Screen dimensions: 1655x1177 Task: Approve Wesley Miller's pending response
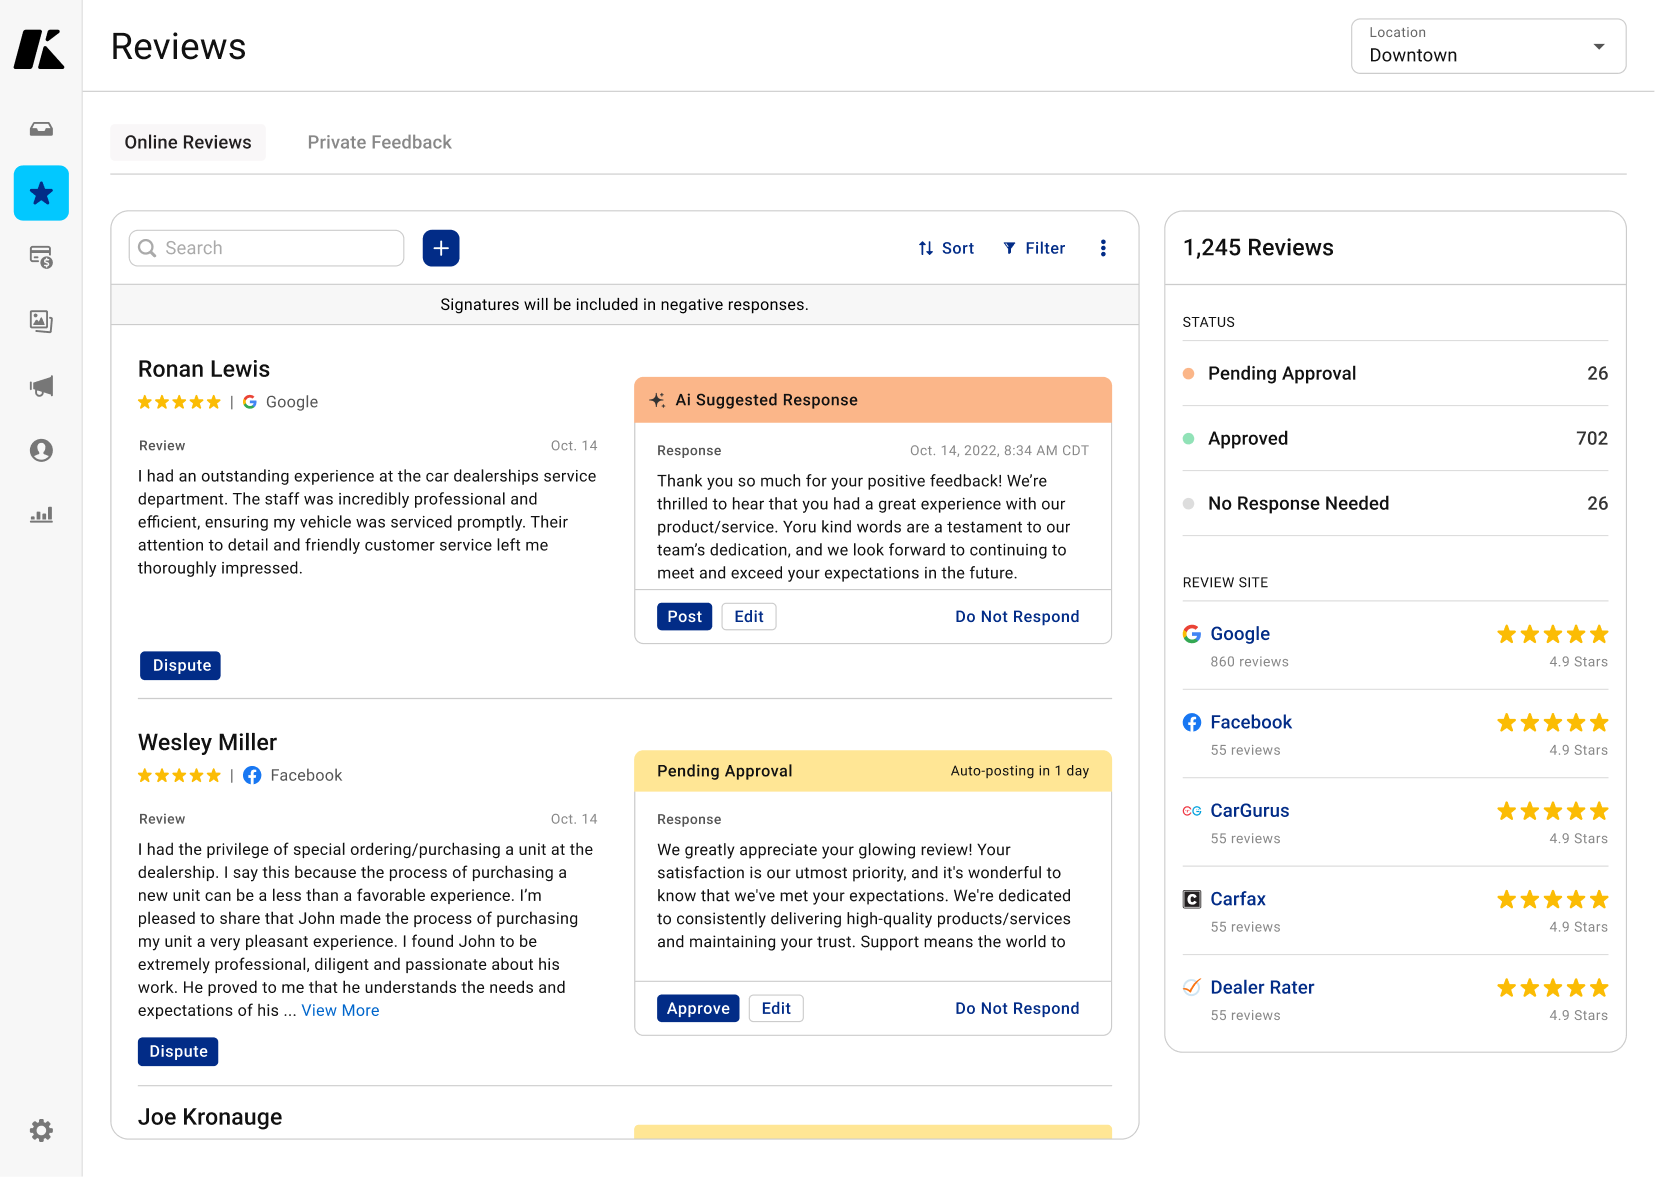pos(698,1008)
